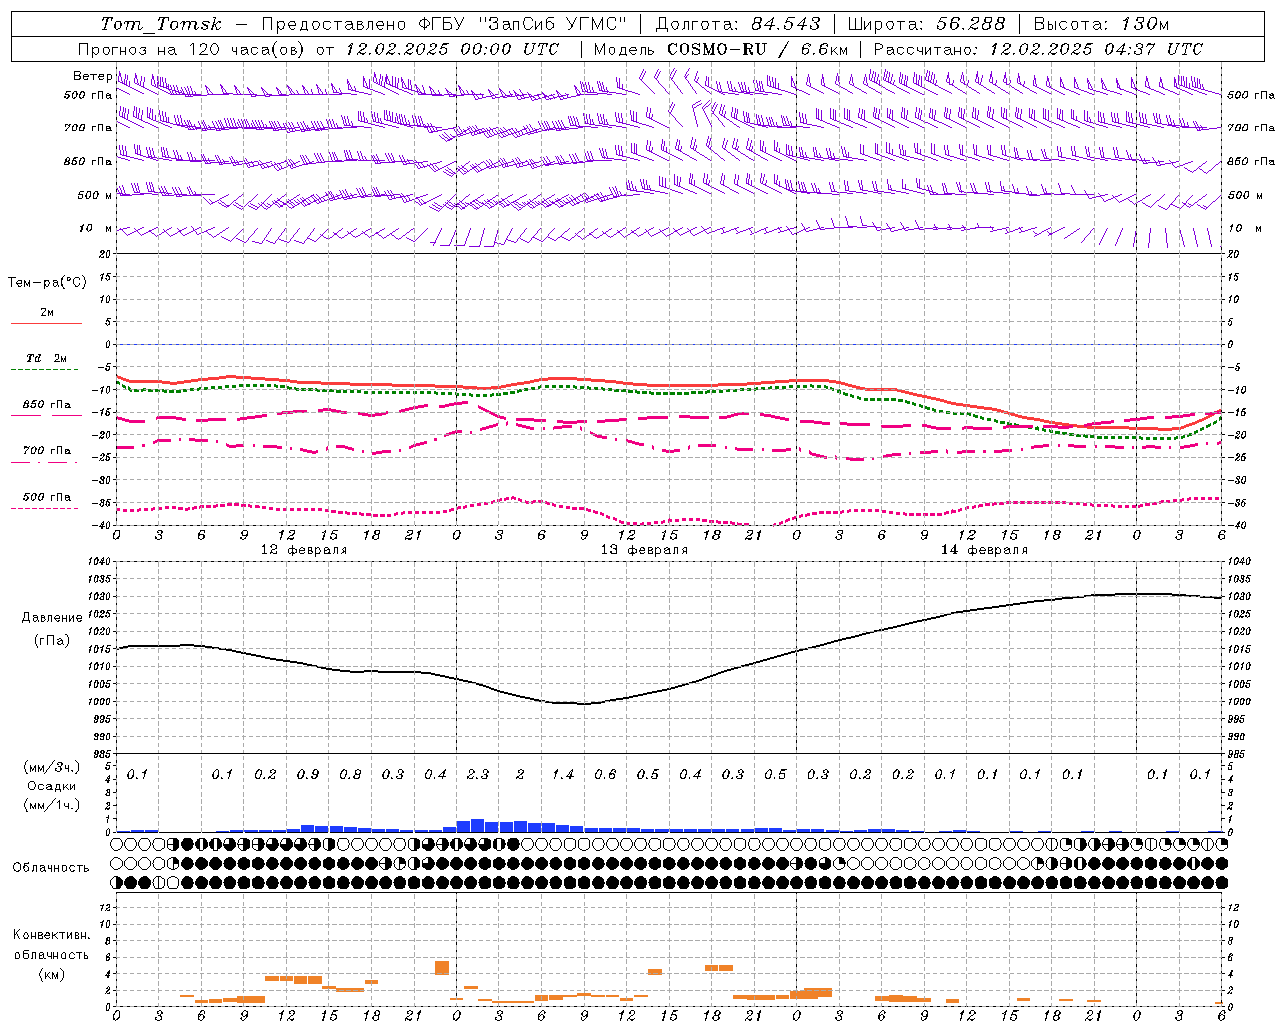Click the Облачность row label

51,867
